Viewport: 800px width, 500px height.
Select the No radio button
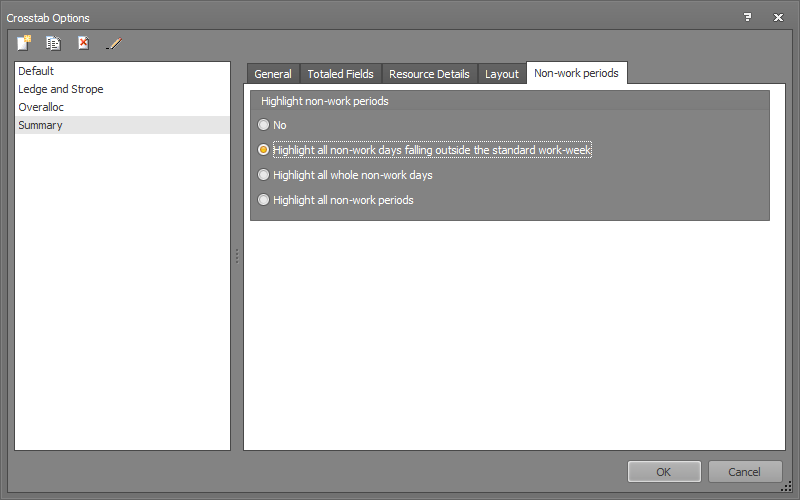[264, 125]
